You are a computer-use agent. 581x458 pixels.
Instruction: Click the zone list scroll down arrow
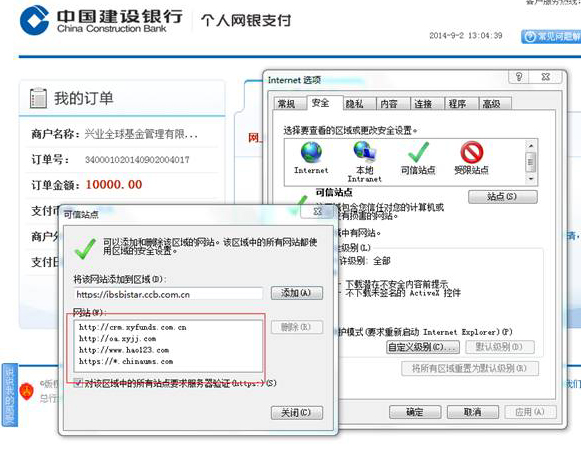point(531,179)
